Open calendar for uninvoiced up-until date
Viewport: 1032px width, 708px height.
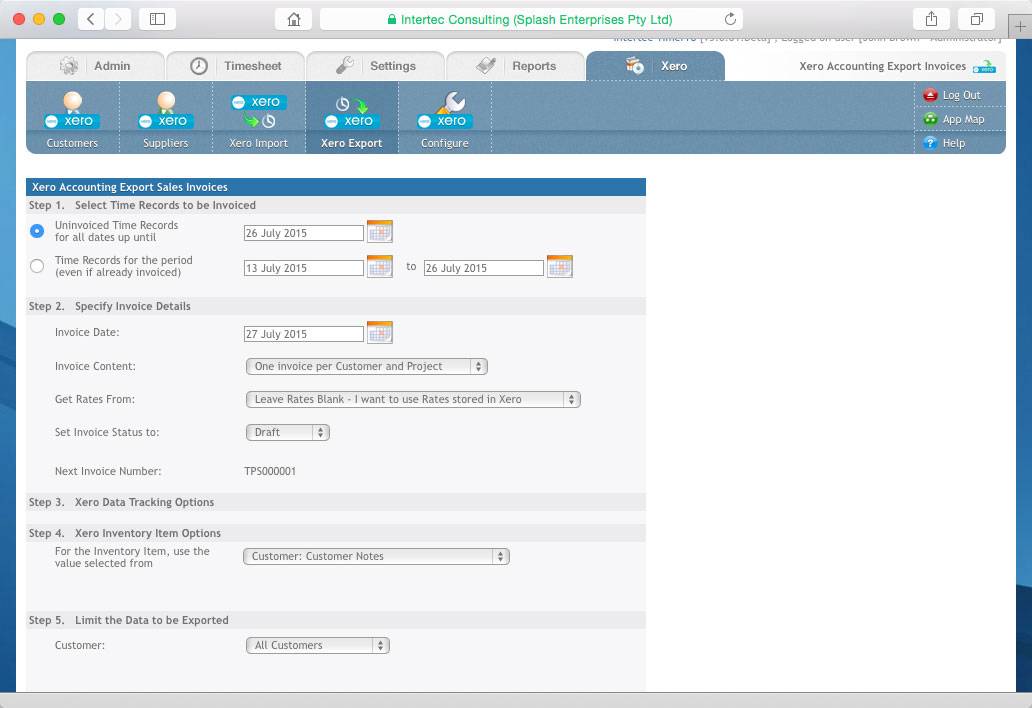point(380,232)
